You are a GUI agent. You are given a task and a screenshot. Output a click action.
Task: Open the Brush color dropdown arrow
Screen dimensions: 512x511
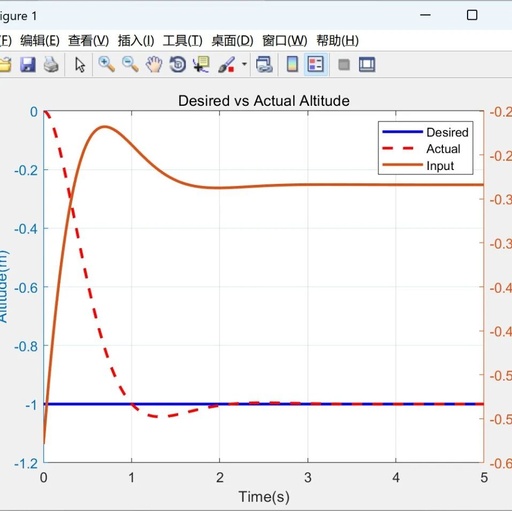tap(244, 64)
